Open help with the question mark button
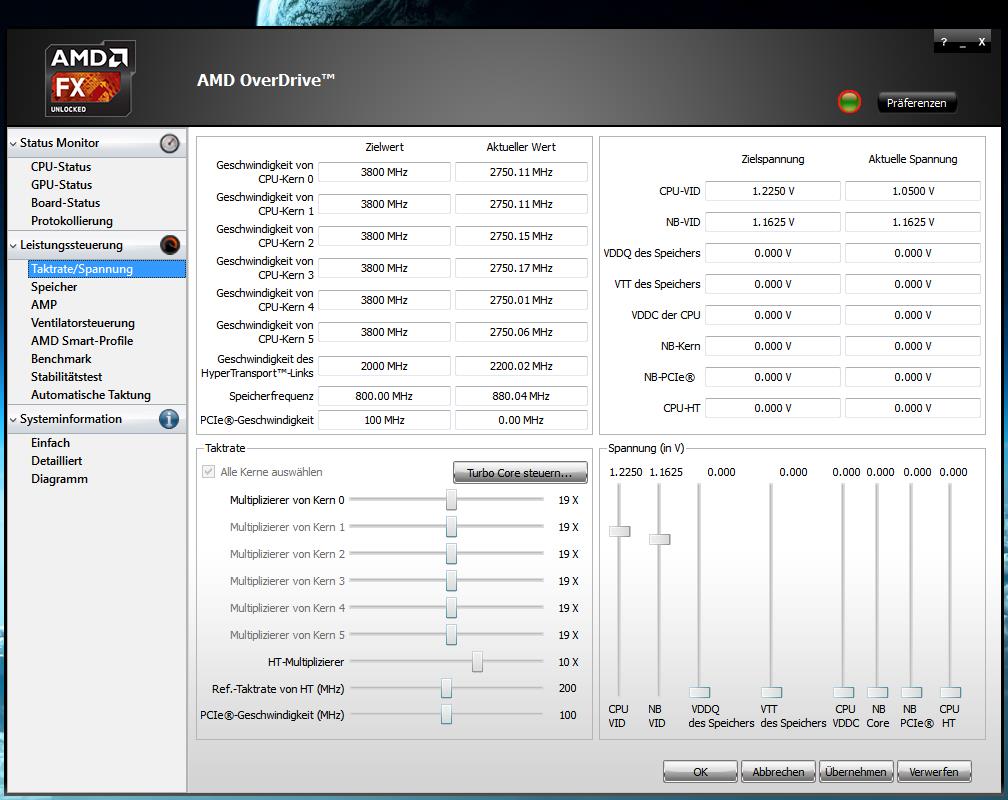Viewport: 1008px width, 800px height. coord(944,42)
